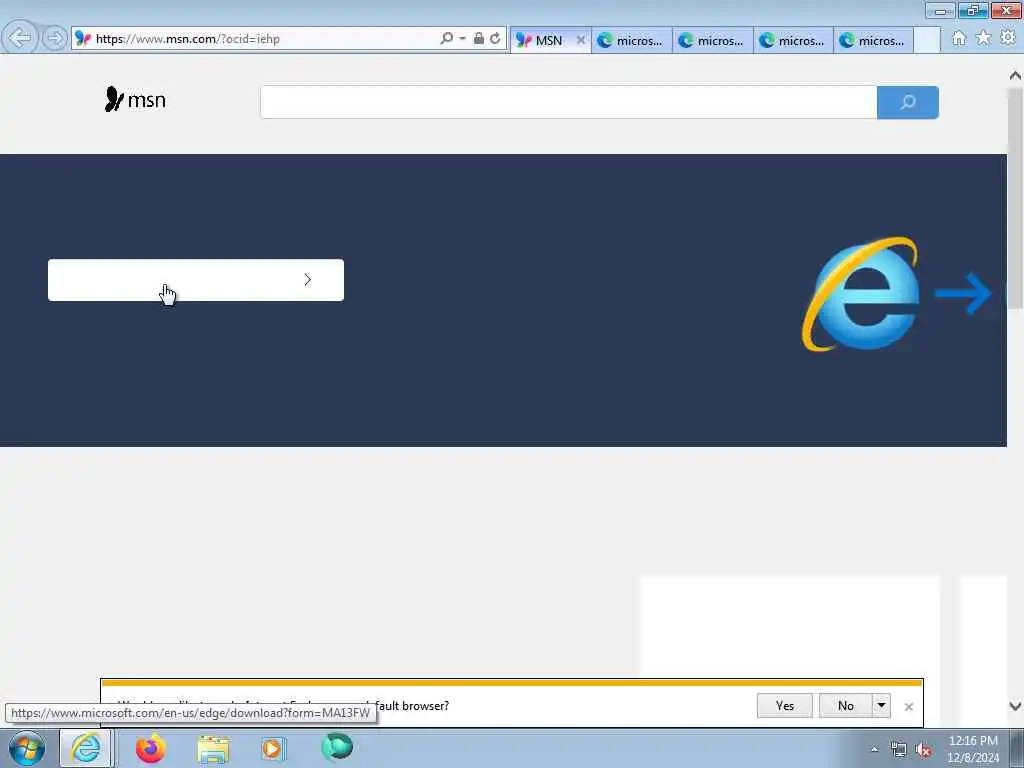View the security lock icon report
The width and height of the screenshot is (1024, 768).
[x=479, y=39]
